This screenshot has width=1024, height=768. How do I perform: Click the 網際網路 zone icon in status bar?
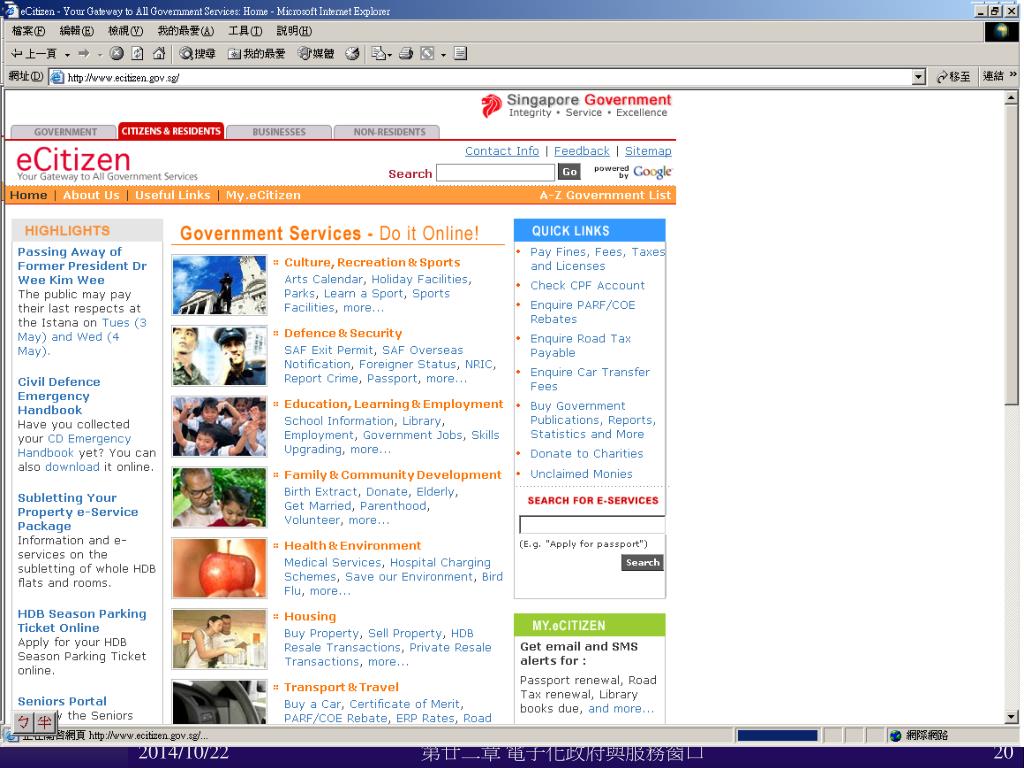(x=895, y=736)
